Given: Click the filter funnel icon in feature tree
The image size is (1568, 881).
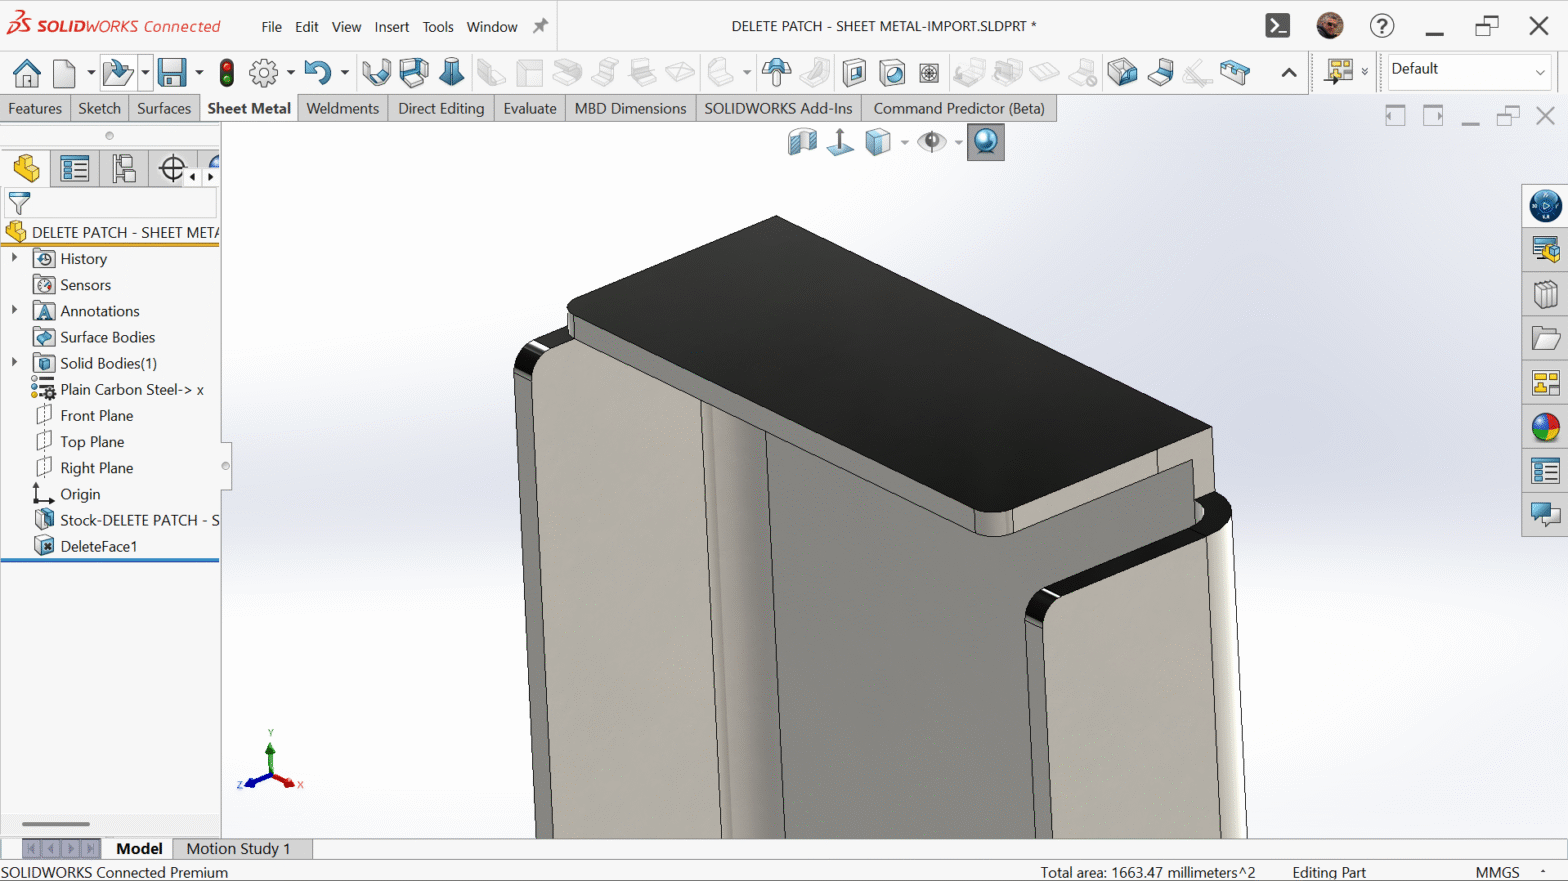Looking at the screenshot, I should pos(19,204).
